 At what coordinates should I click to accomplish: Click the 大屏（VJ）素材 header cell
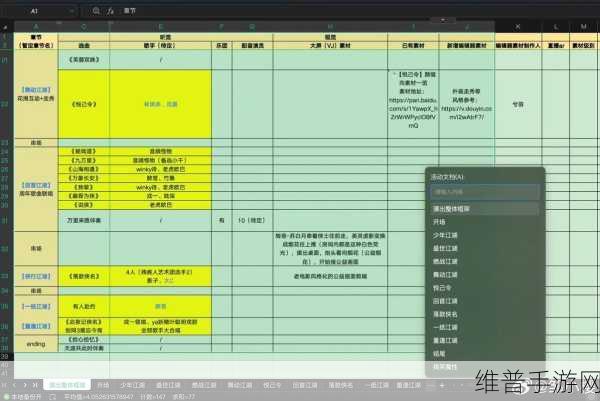330,46
